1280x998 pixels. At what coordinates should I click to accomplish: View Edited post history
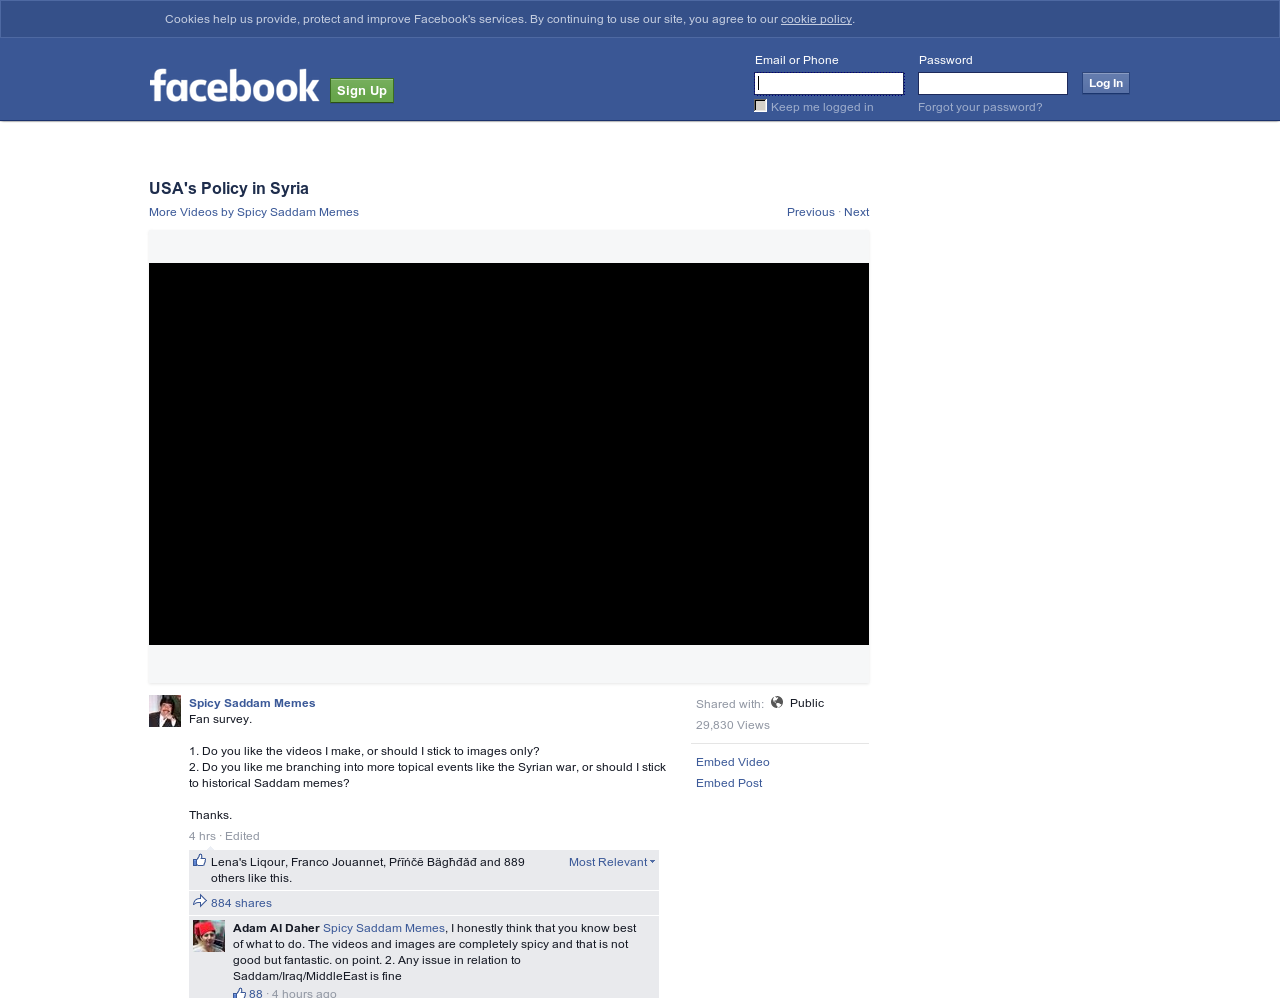(x=242, y=836)
